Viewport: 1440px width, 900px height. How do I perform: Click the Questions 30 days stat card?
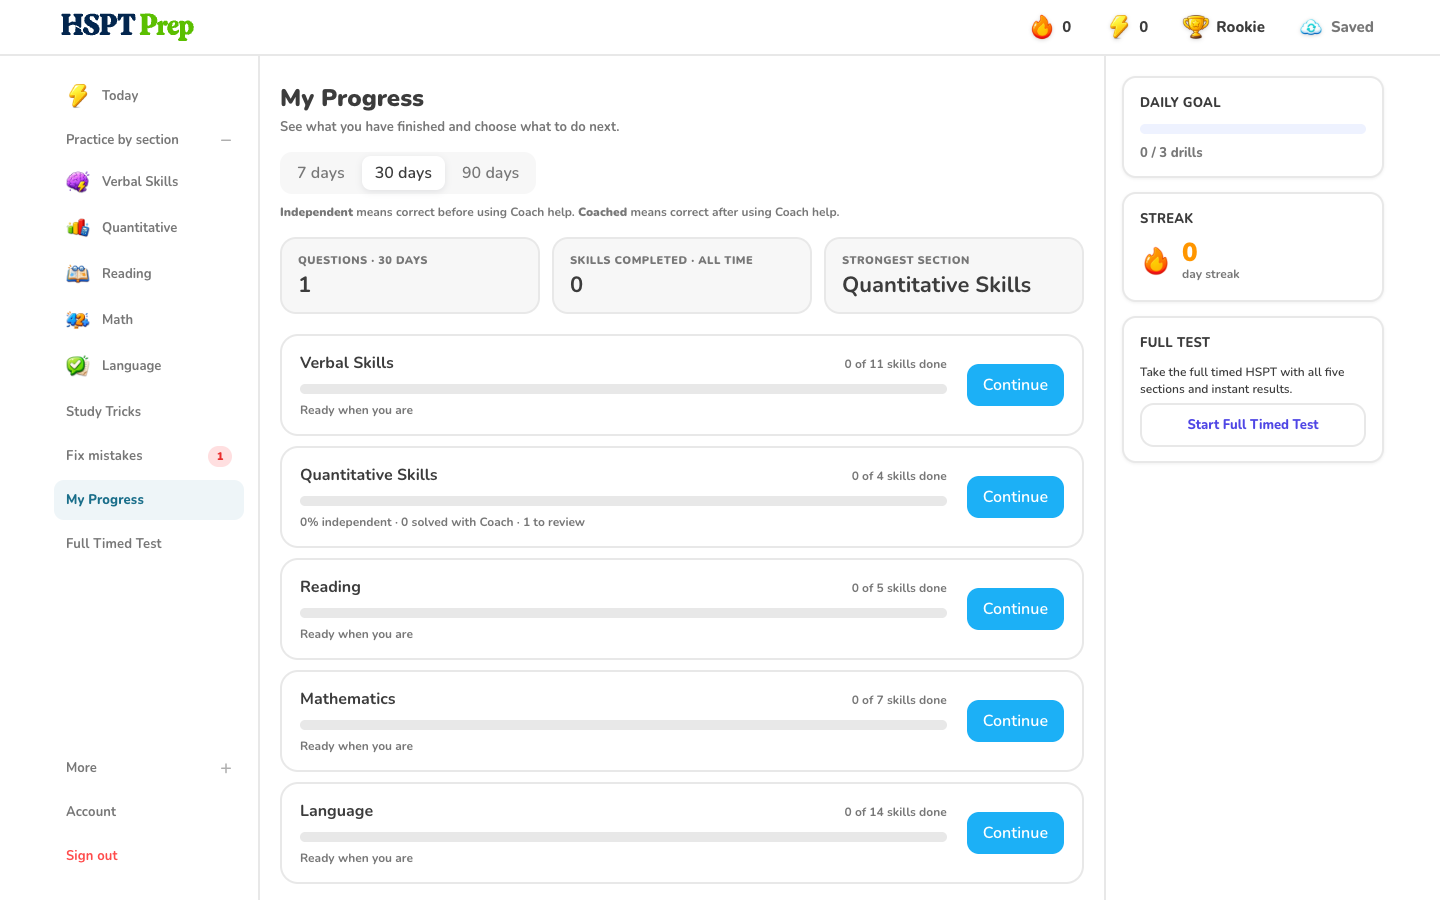(410, 275)
